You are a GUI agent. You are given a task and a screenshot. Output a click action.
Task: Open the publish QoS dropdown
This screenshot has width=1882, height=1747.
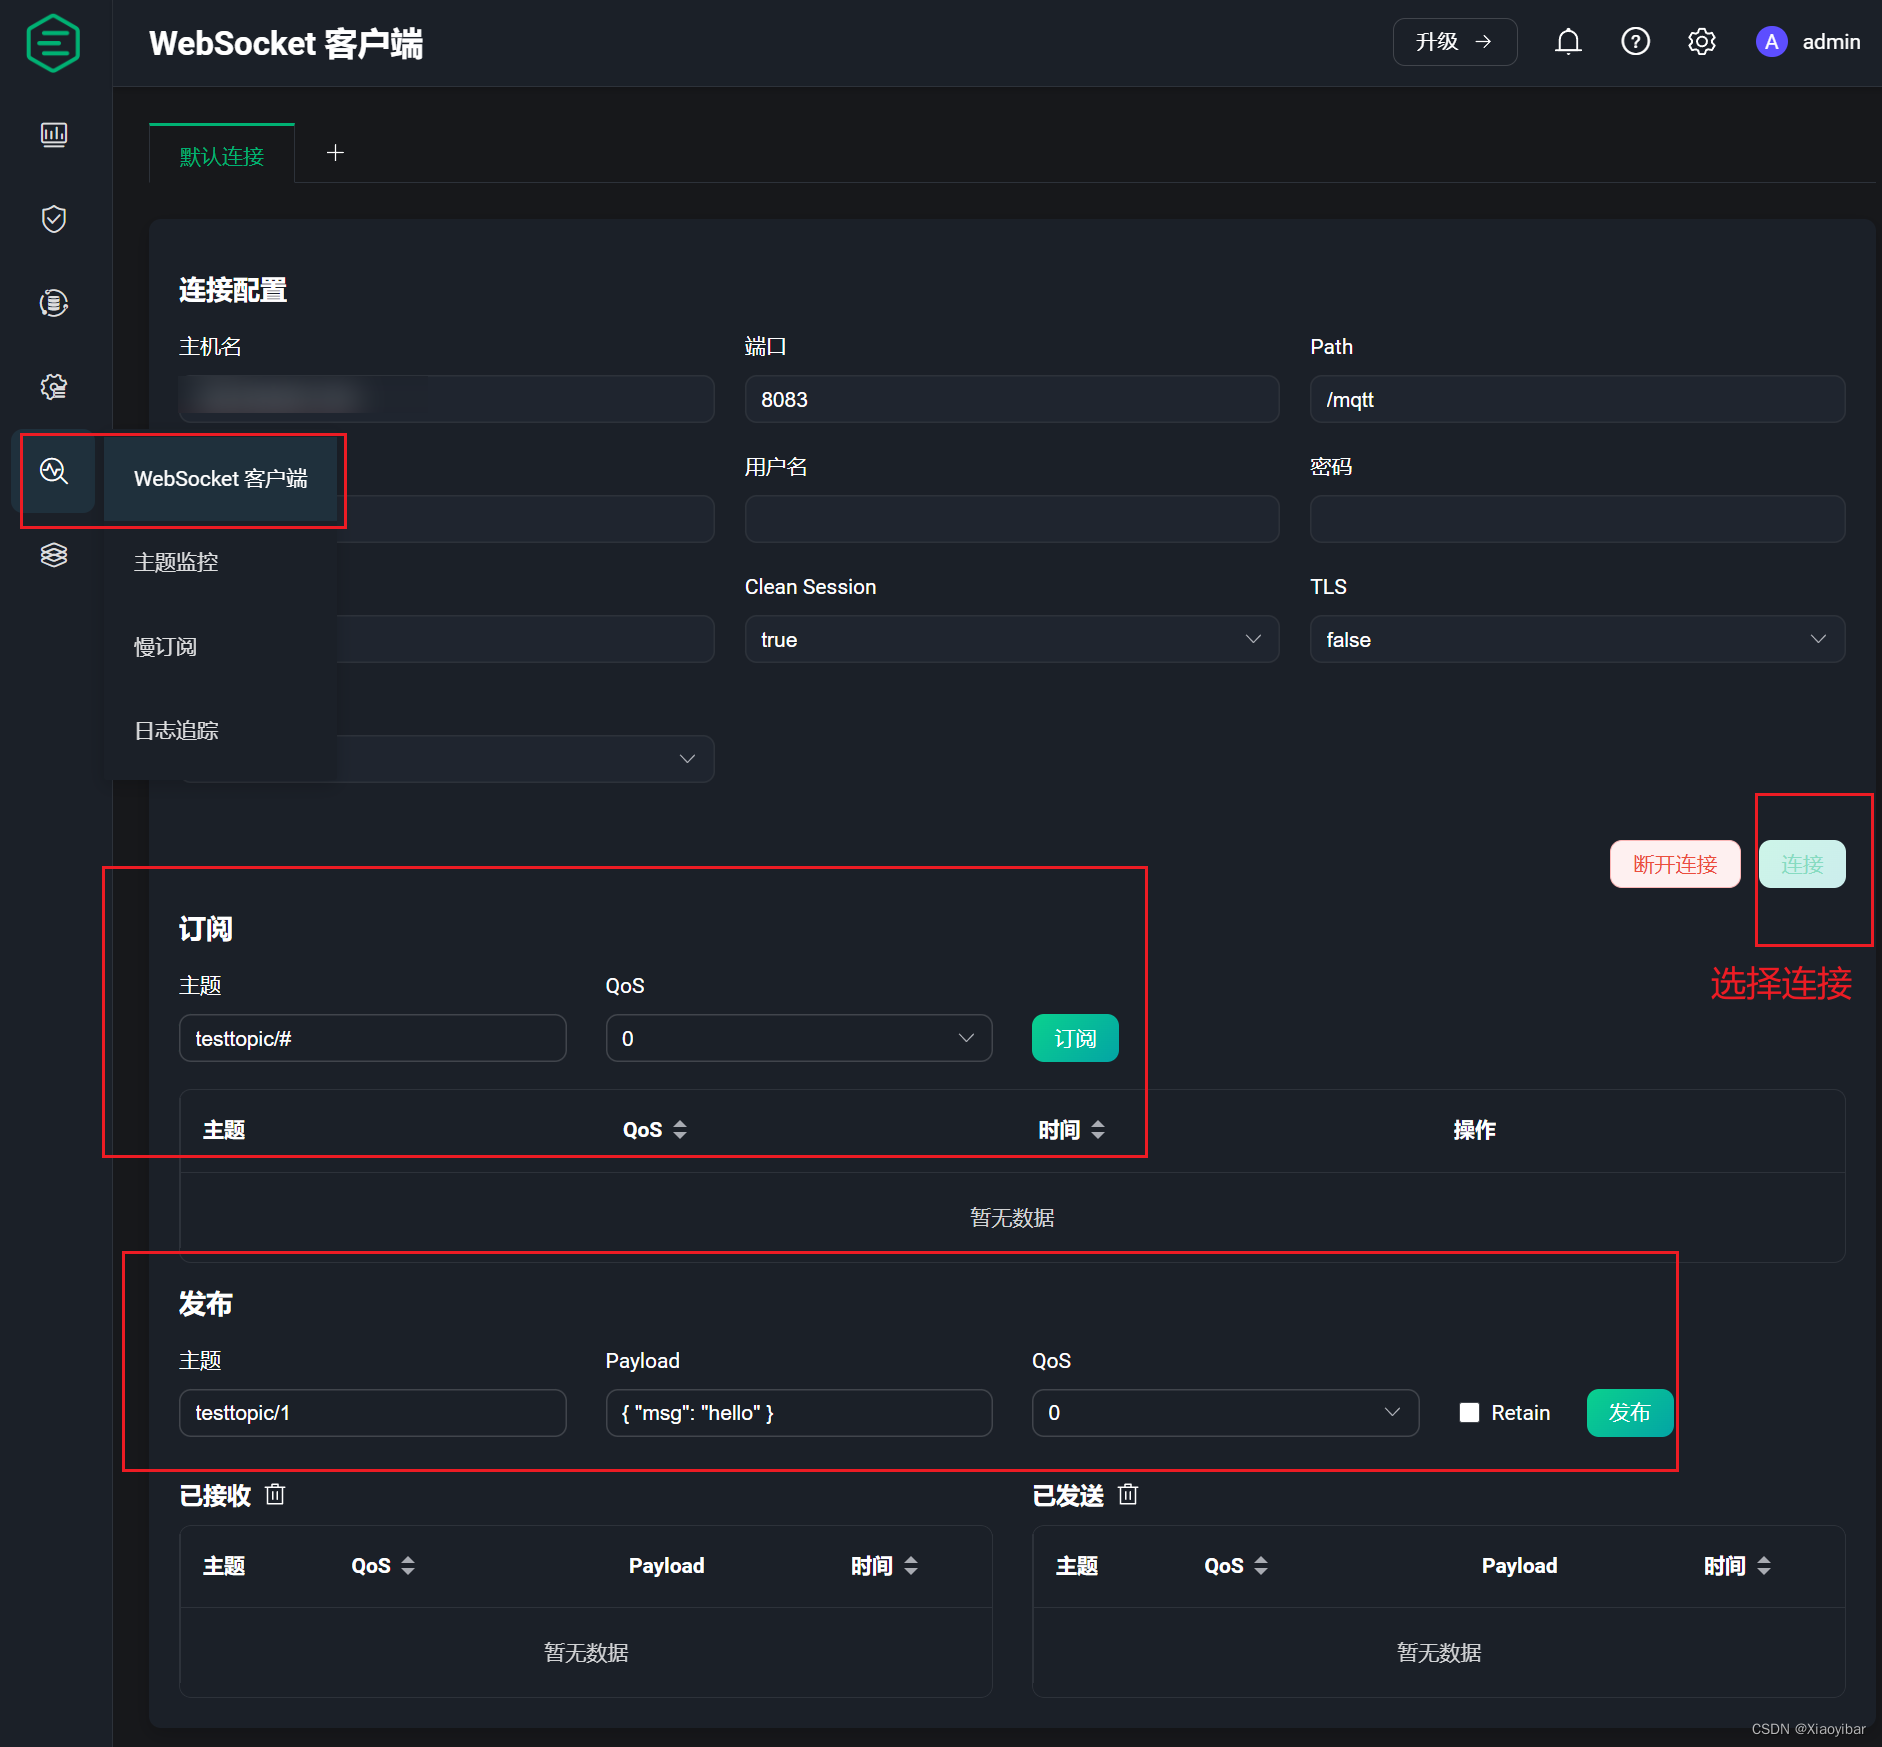click(1225, 1412)
